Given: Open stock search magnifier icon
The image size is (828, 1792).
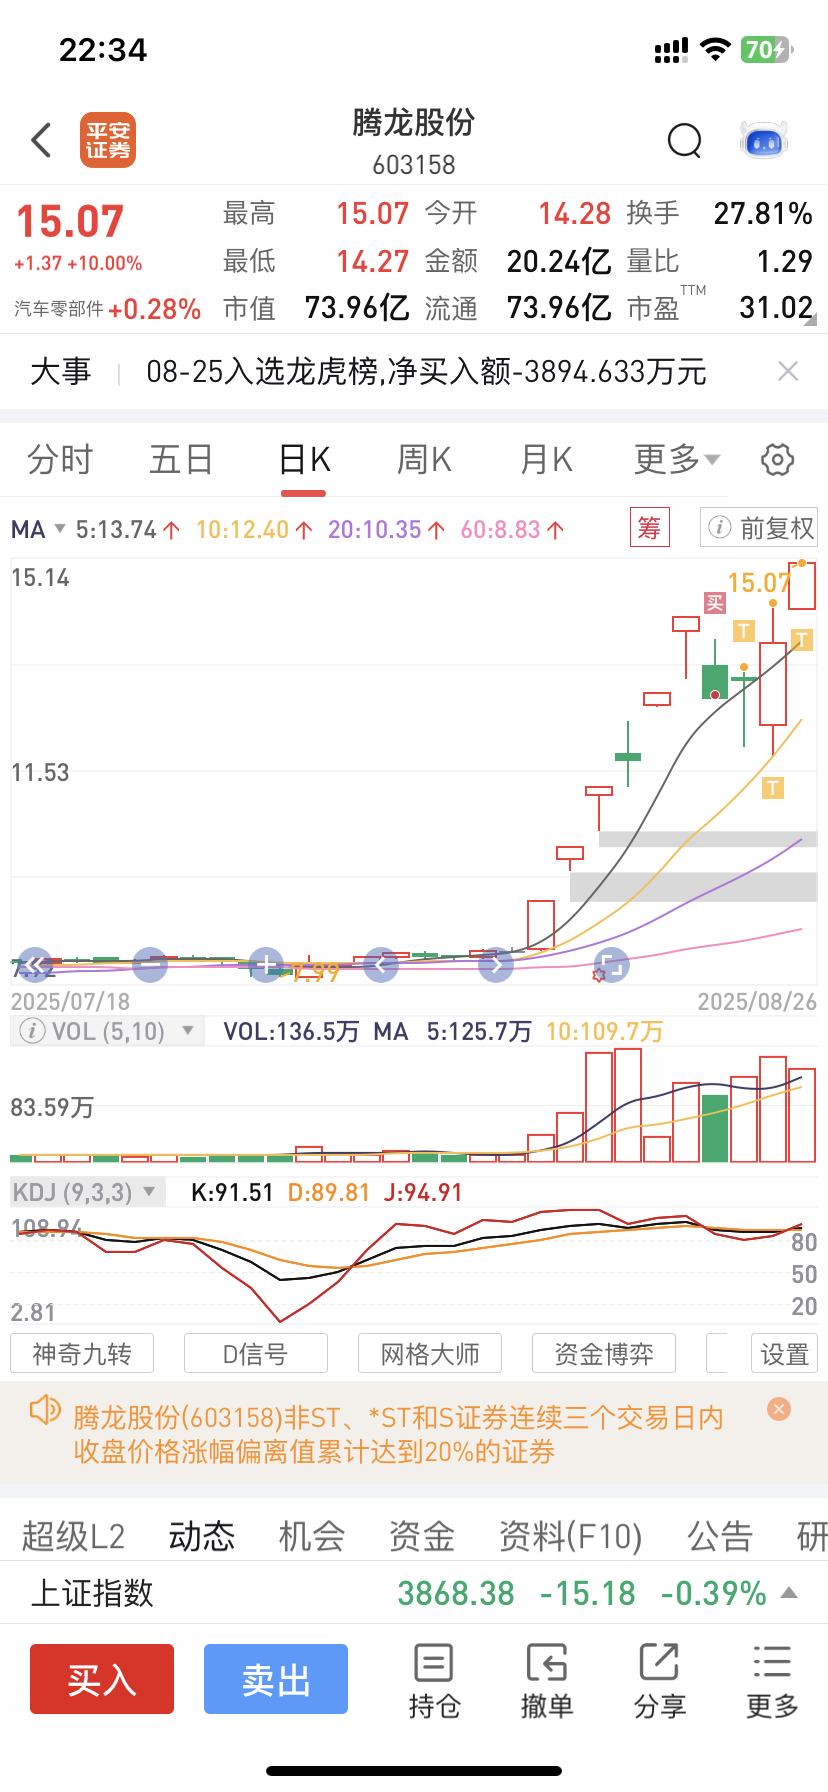Looking at the screenshot, I should [x=685, y=141].
